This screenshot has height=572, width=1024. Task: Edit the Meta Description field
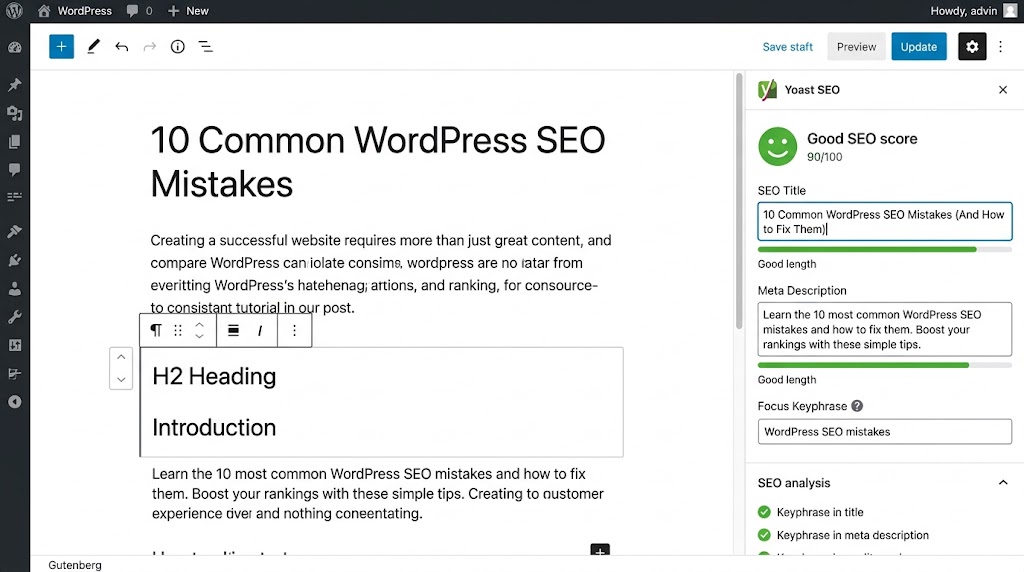885,329
